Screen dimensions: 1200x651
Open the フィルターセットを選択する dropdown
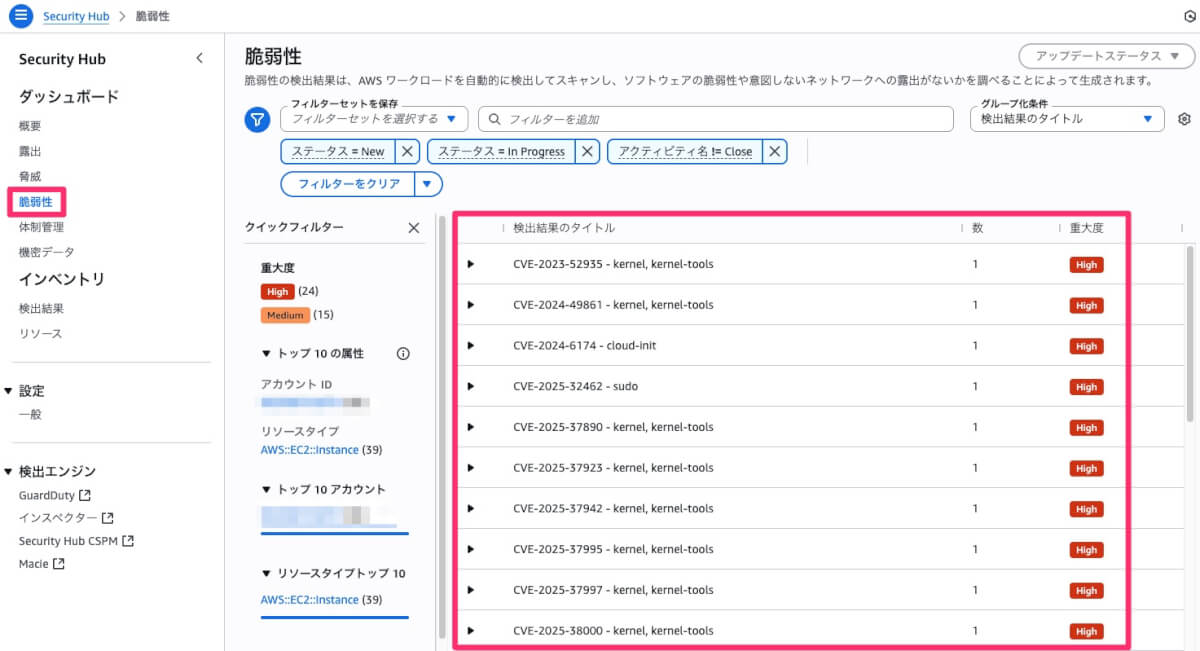pos(374,119)
